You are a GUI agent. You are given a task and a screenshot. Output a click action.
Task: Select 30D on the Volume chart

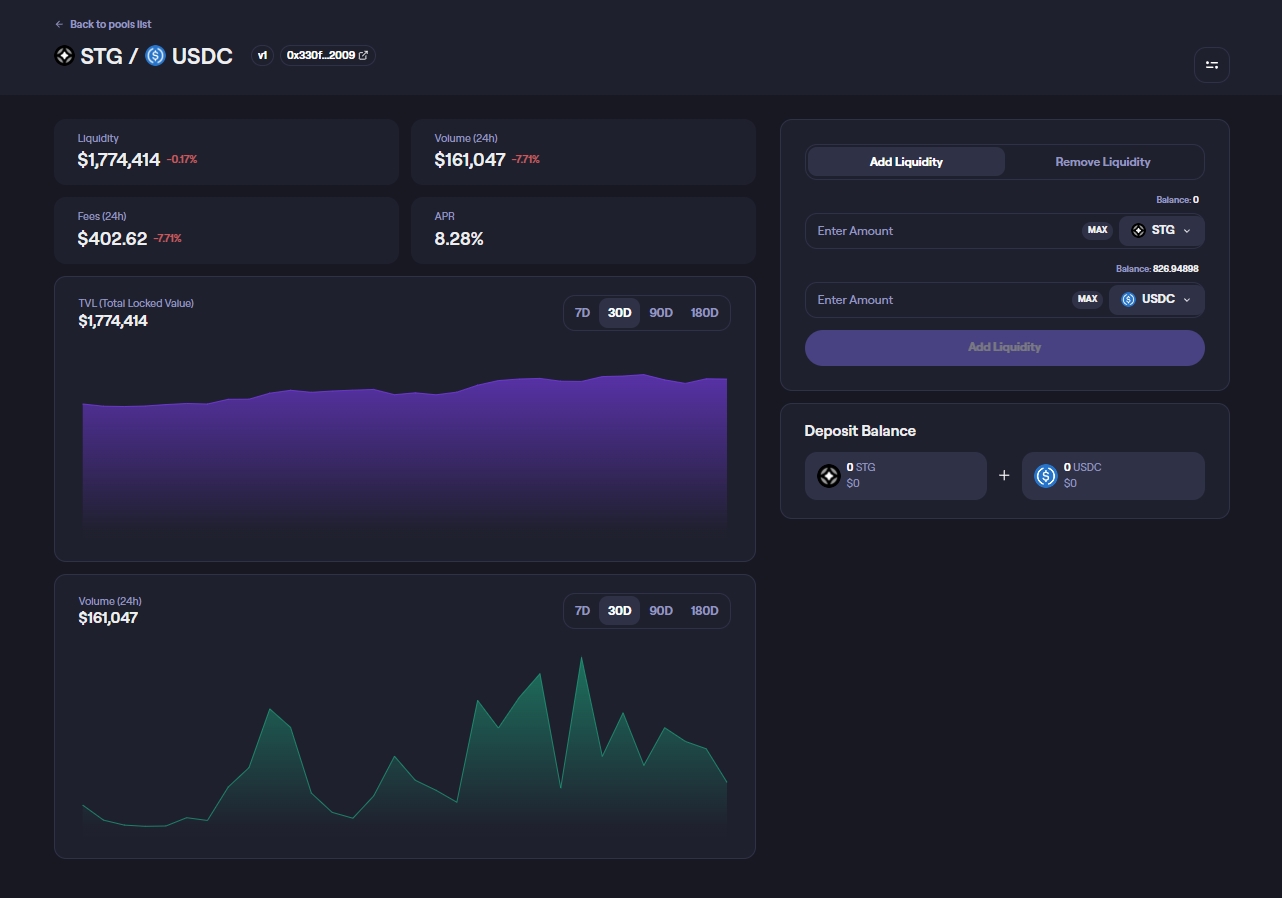pos(619,611)
